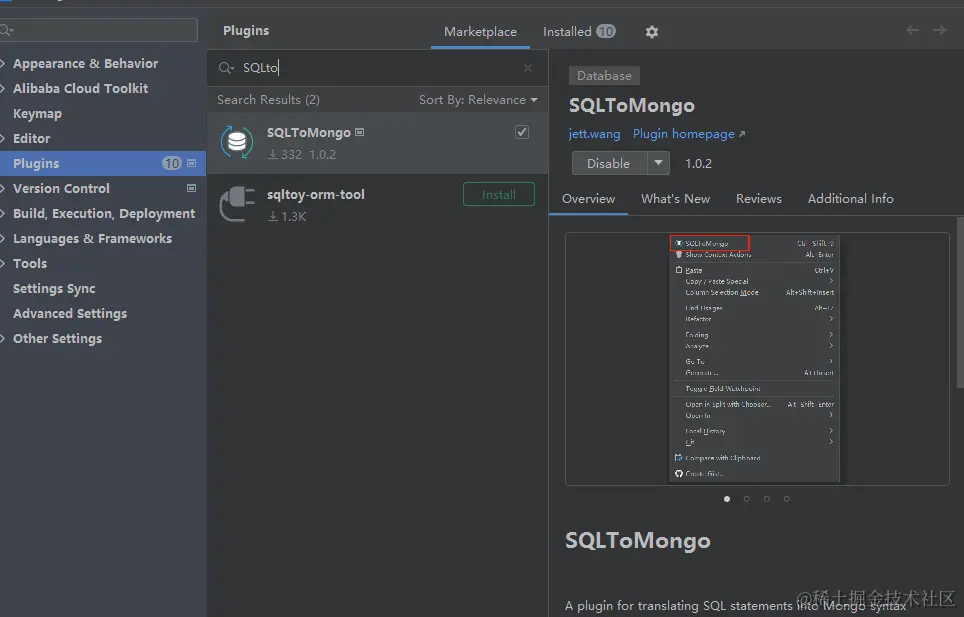The width and height of the screenshot is (964, 617).
Task: Click the back navigation arrow
Action: (x=912, y=30)
